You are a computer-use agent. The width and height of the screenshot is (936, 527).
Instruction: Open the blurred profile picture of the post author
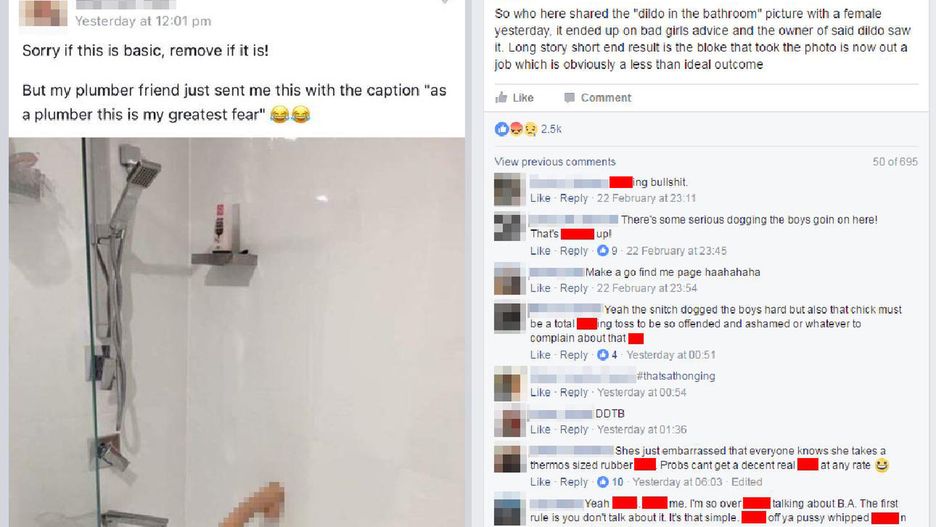[43, 13]
